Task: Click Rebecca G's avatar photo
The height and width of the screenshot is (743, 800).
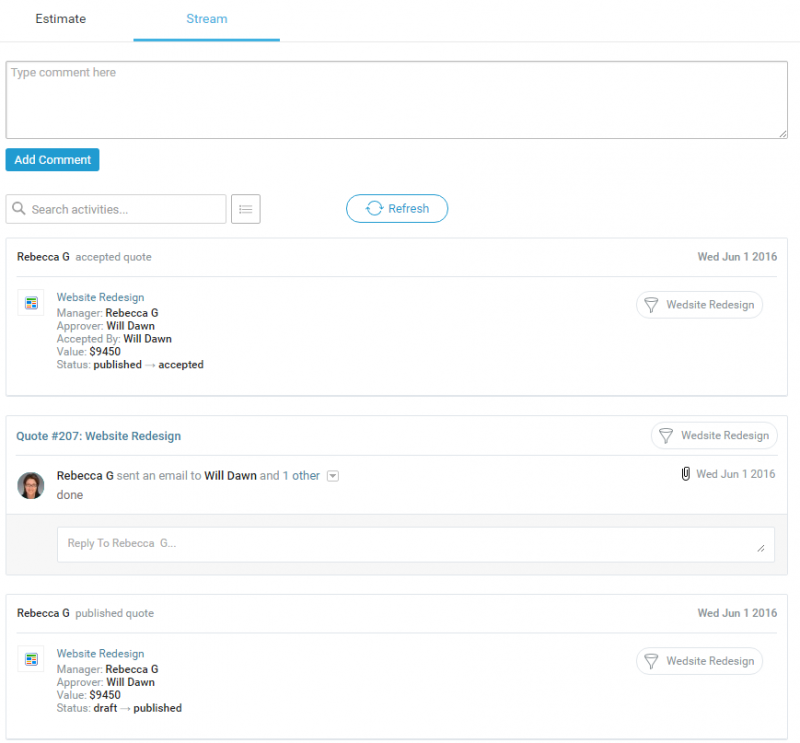Action: [31, 485]
